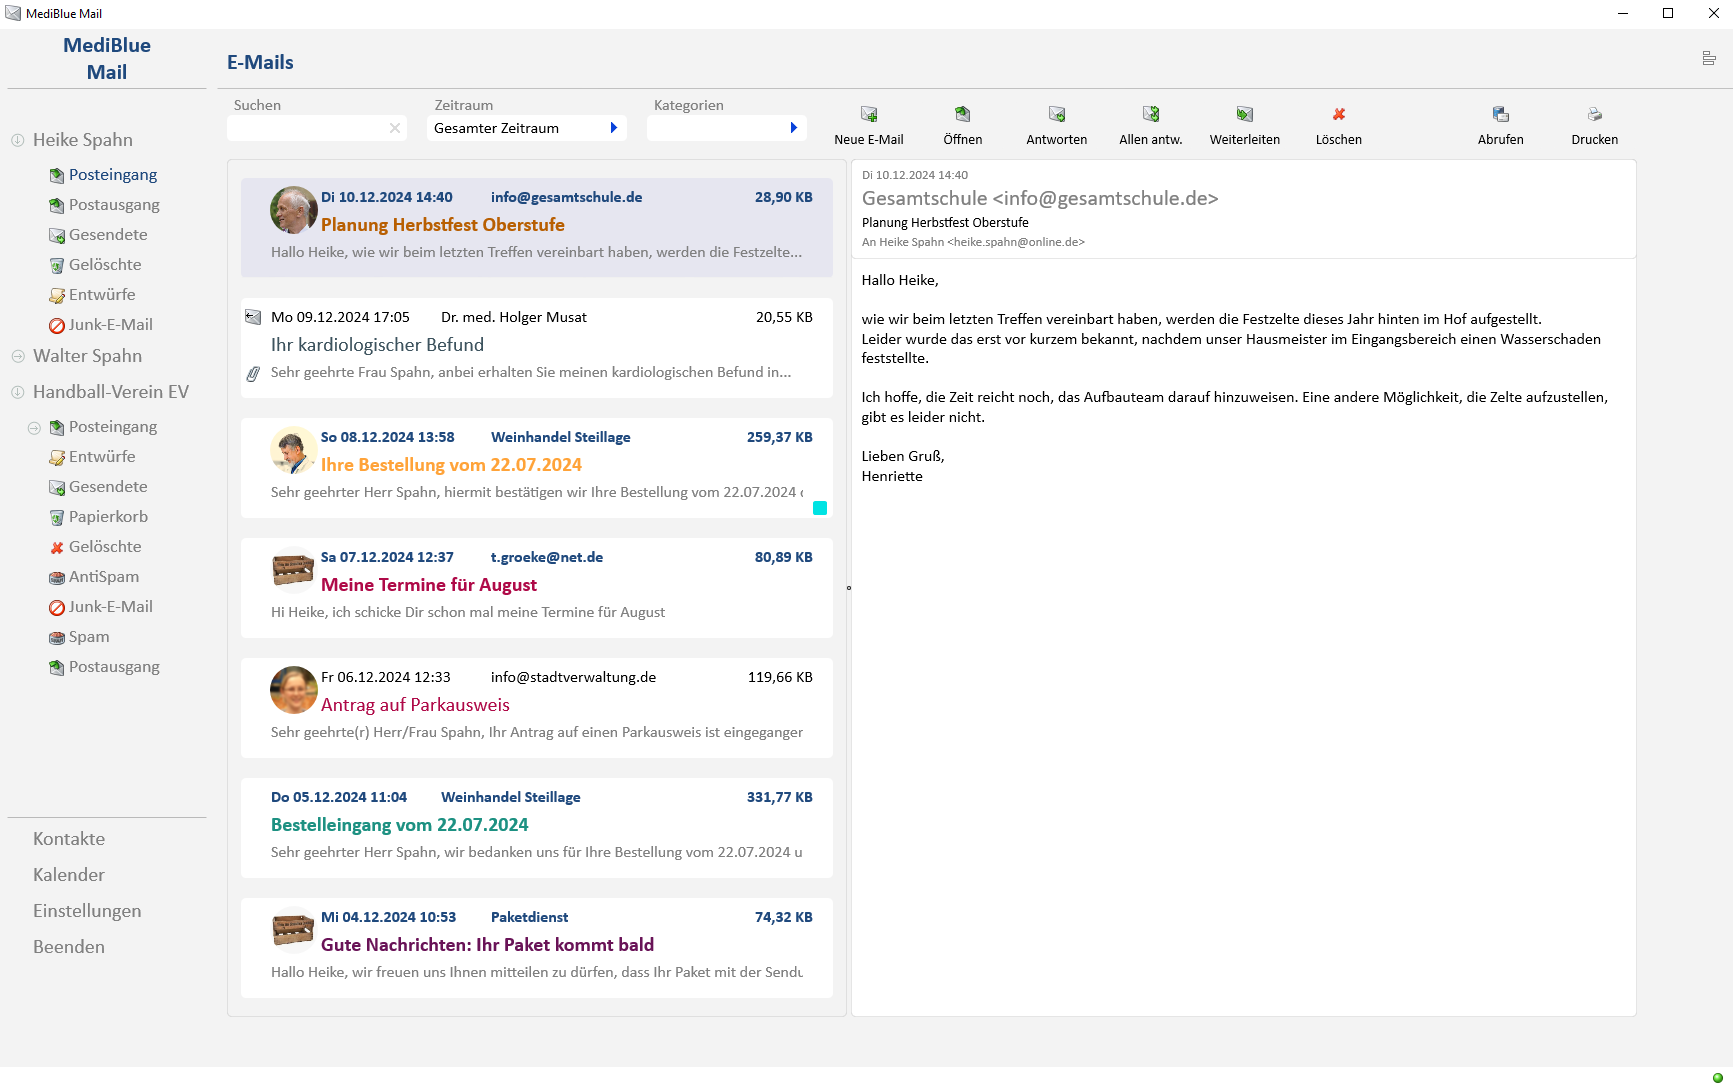Open the Kategorien dropdown arrow

[x=794, y=128]
